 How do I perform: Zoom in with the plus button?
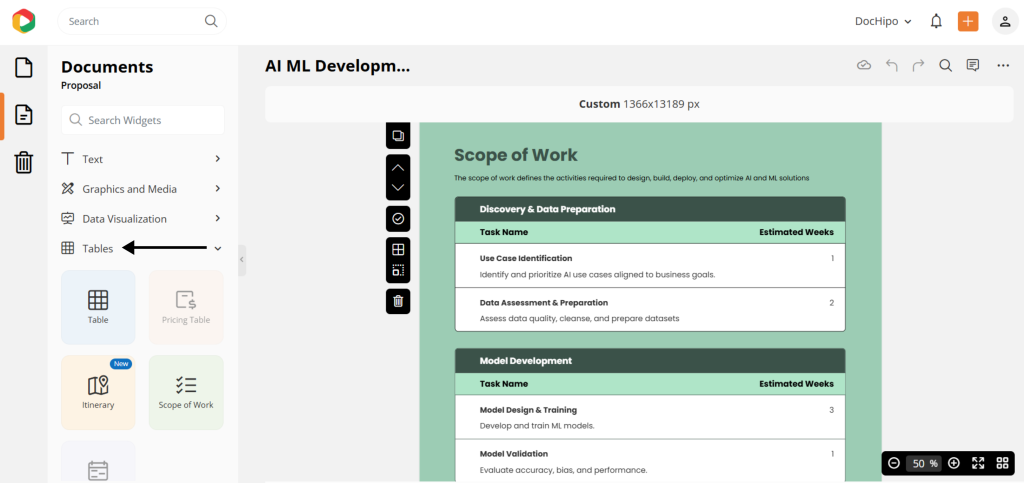pos(953,463)
